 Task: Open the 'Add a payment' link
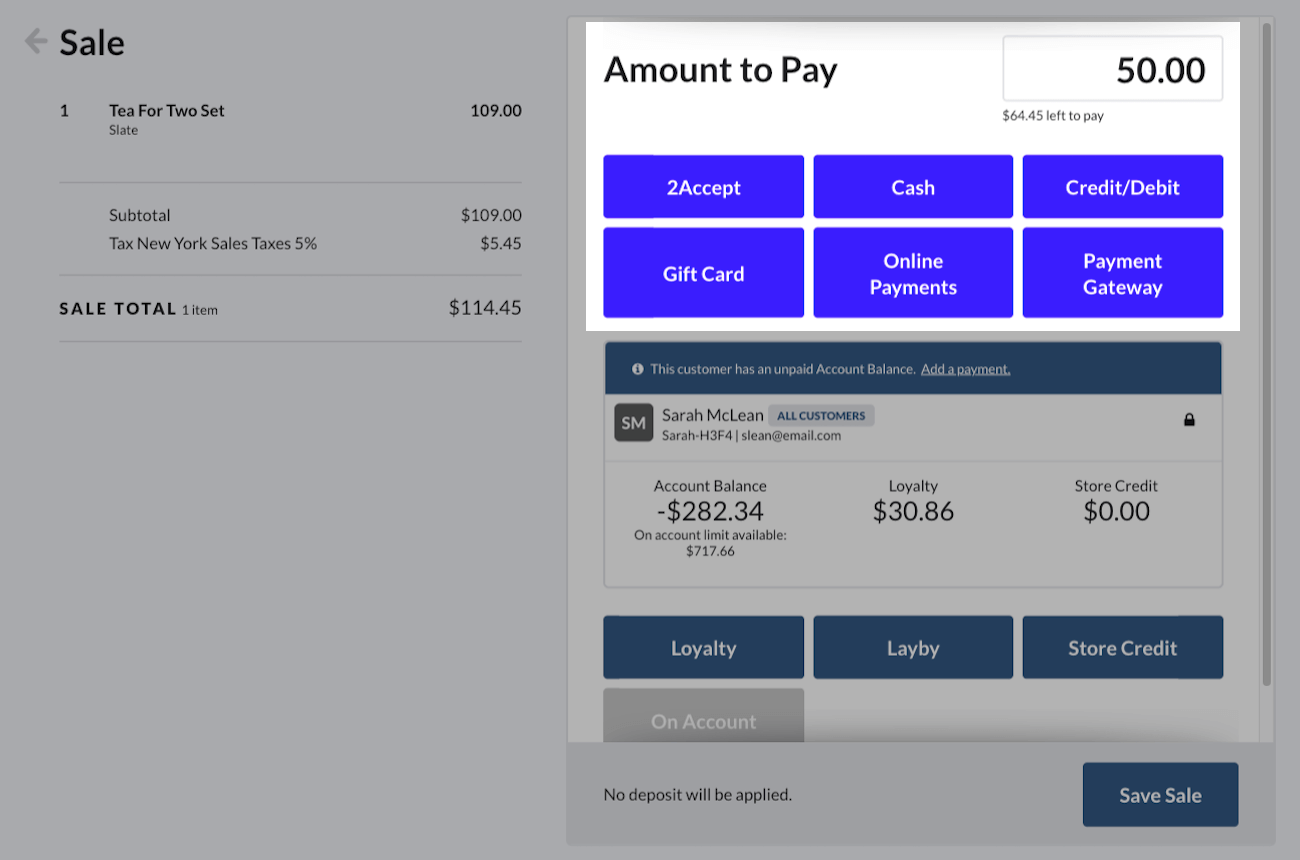point(965,369)
